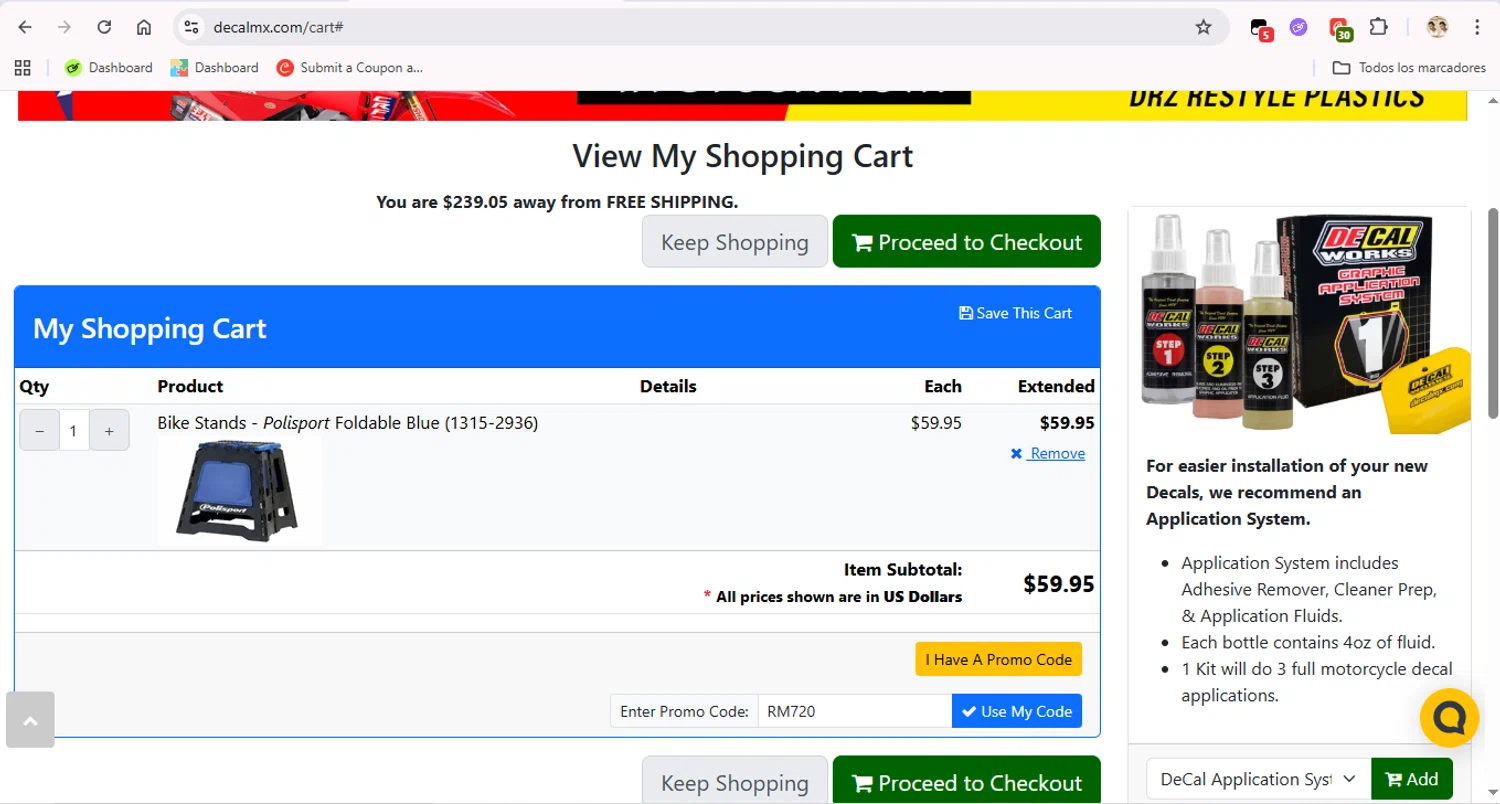The width and height of the screenshot is (1500, 804).
Task: Open Polisport bike stand thumbnail
Action: (240, 491)
